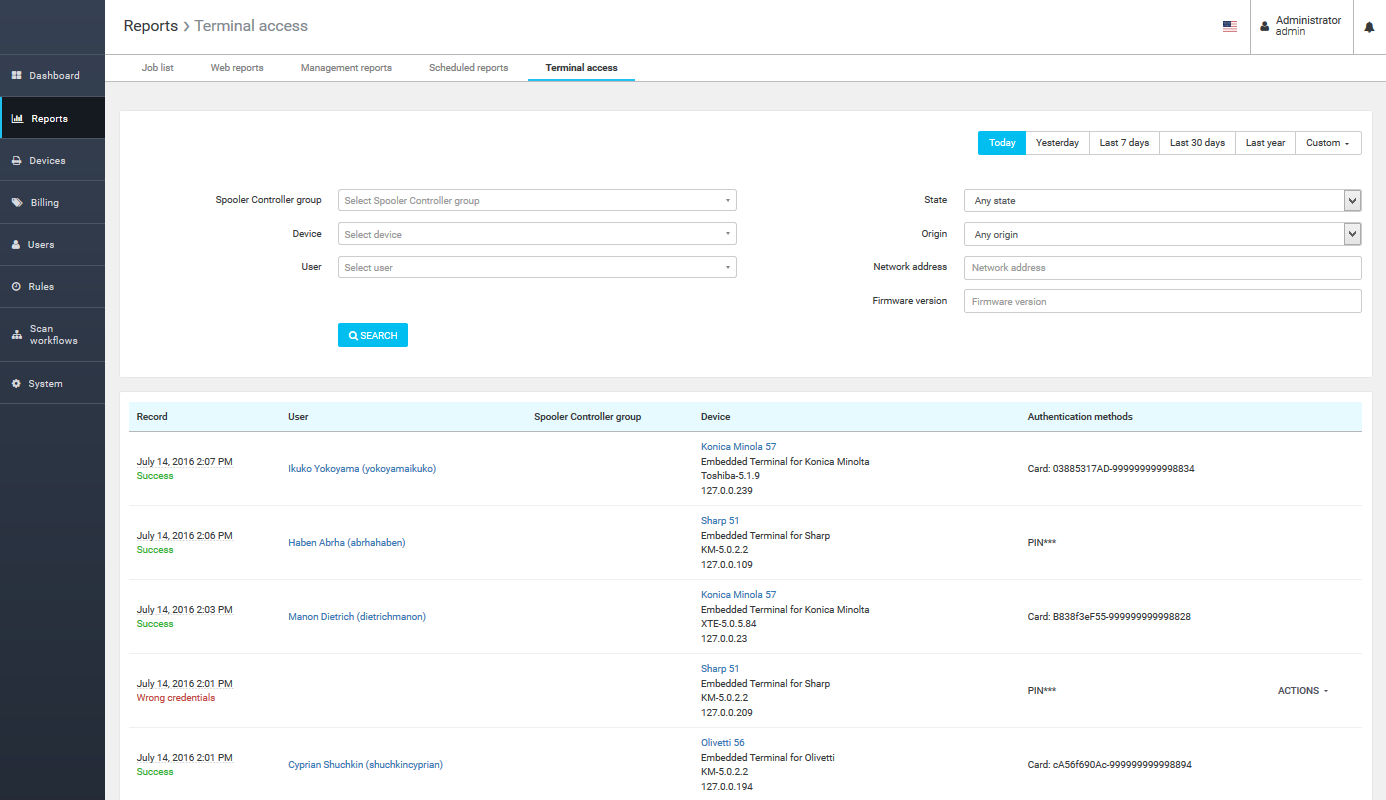Open notifications bell icon
This screenshot has height=800, width=1386.
coord(1369,27)
